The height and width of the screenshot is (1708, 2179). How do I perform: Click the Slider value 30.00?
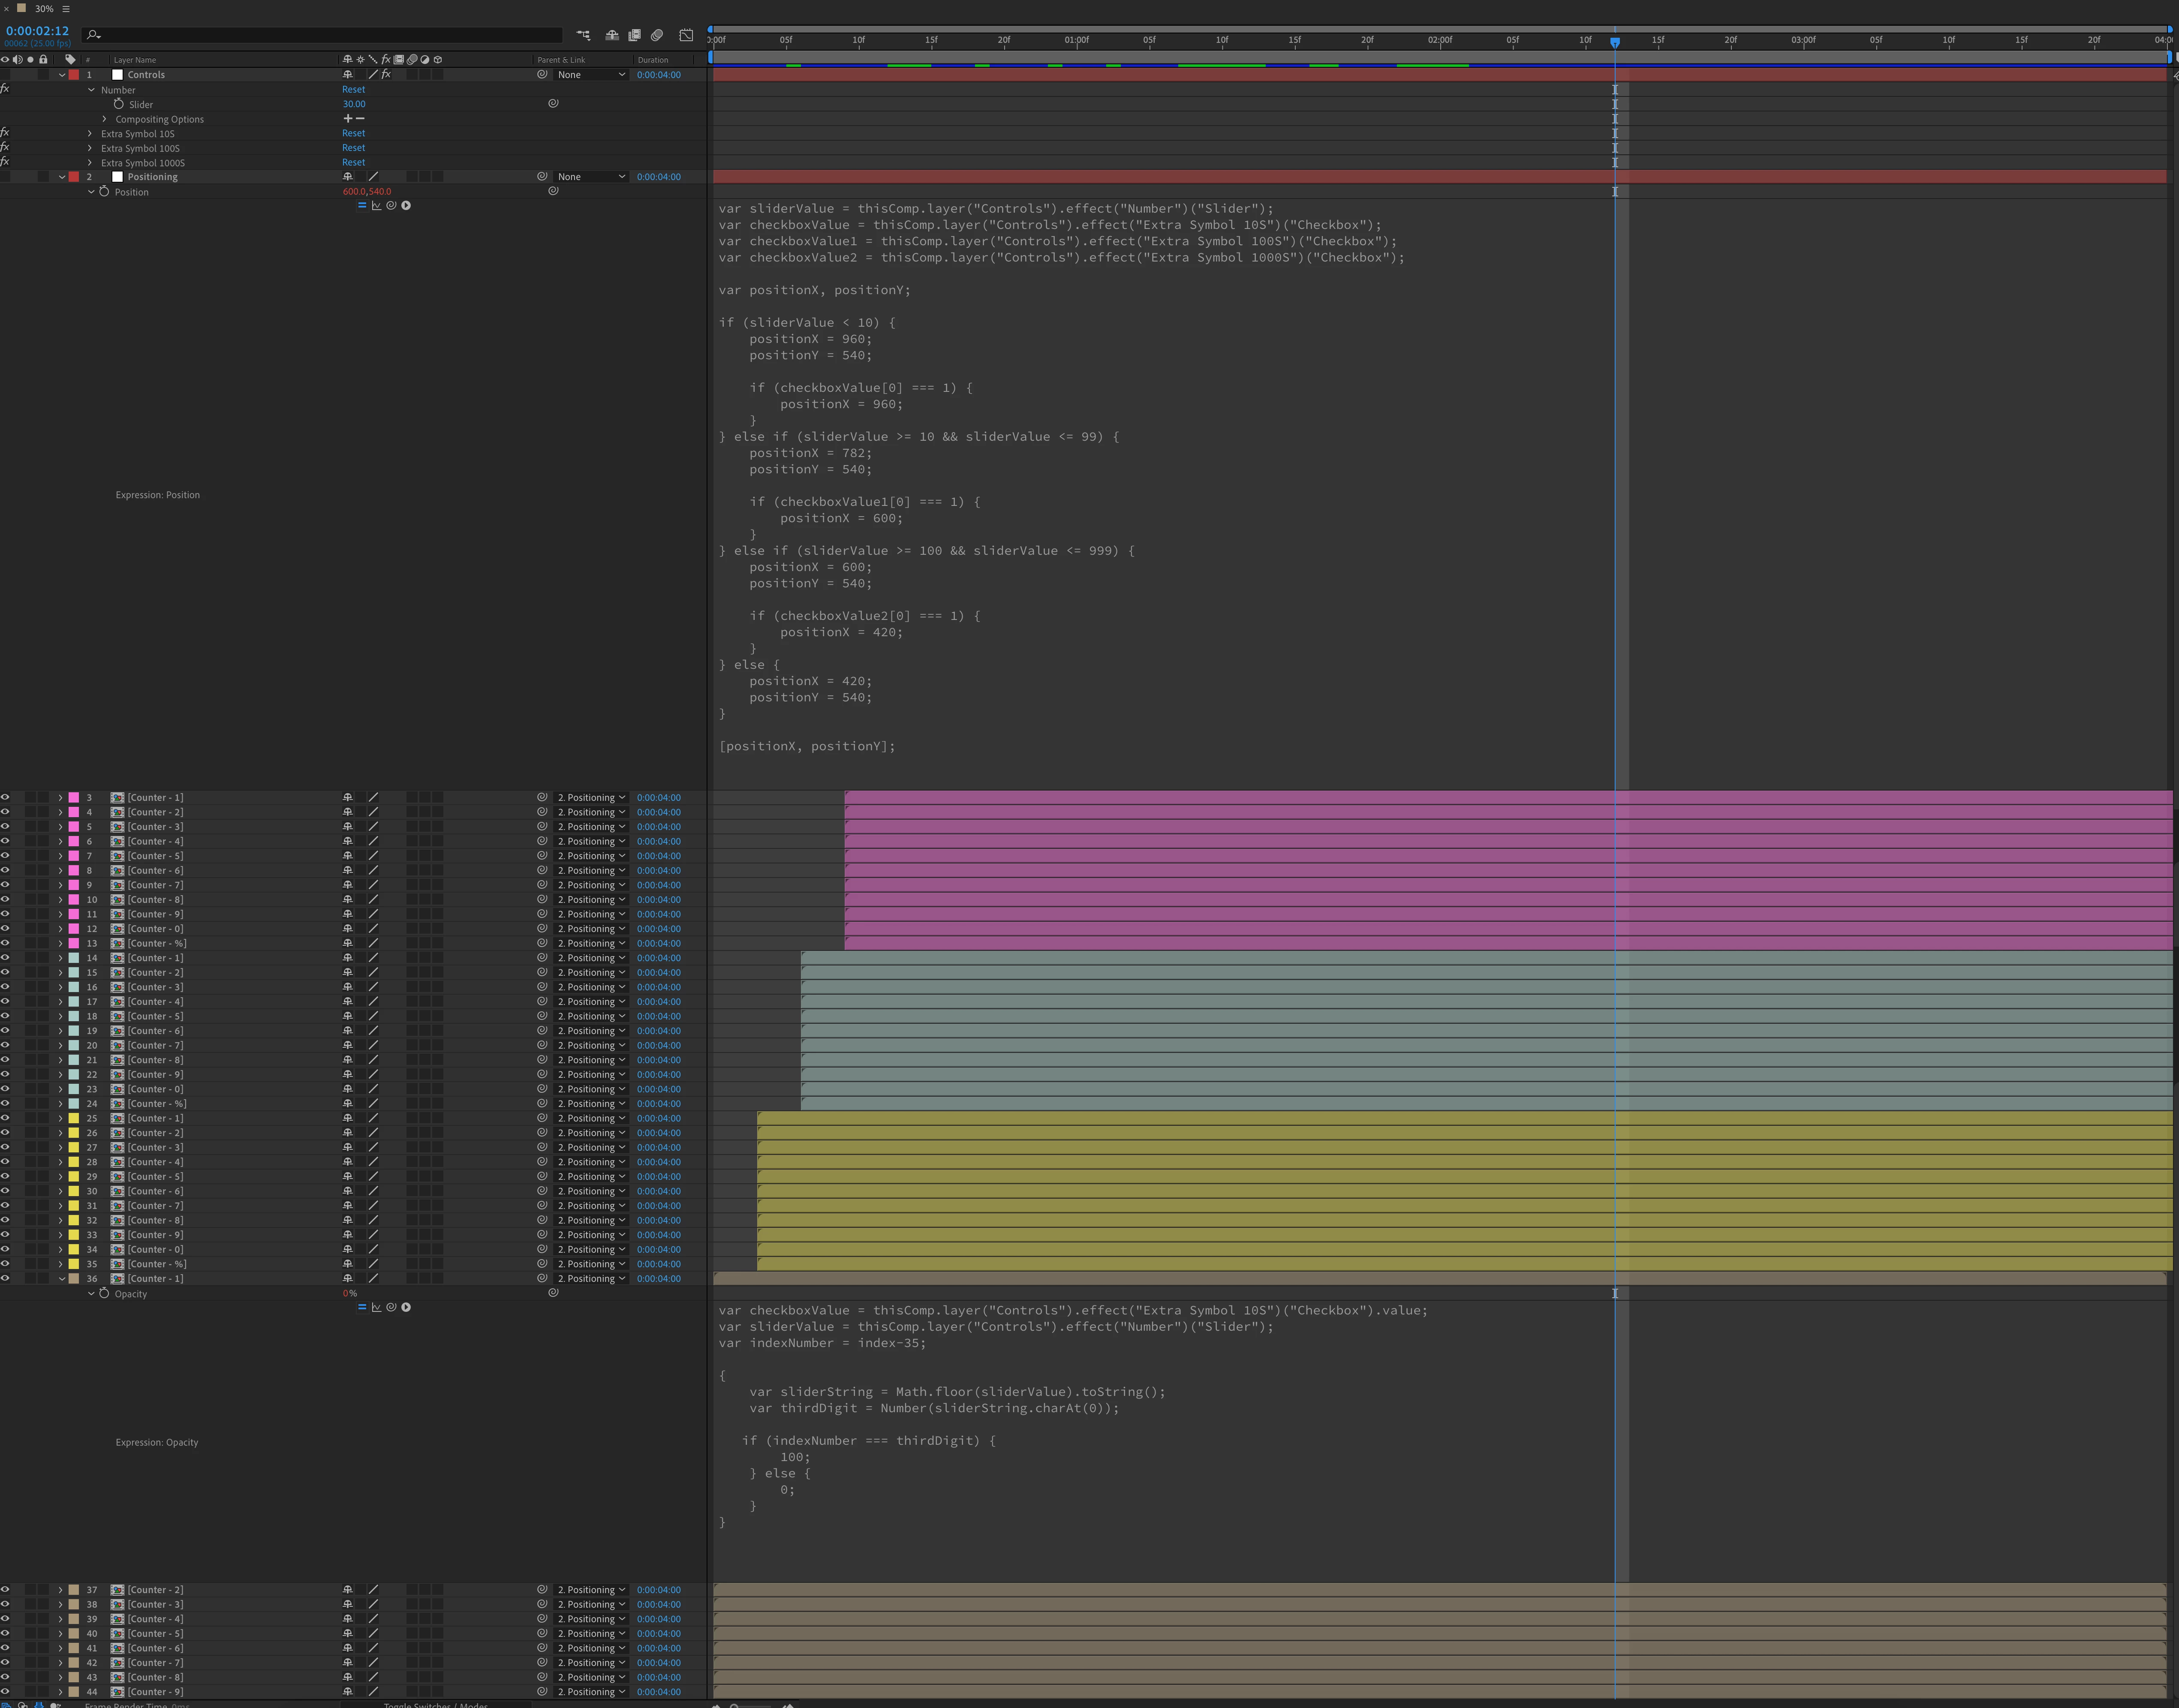[354, 104]
